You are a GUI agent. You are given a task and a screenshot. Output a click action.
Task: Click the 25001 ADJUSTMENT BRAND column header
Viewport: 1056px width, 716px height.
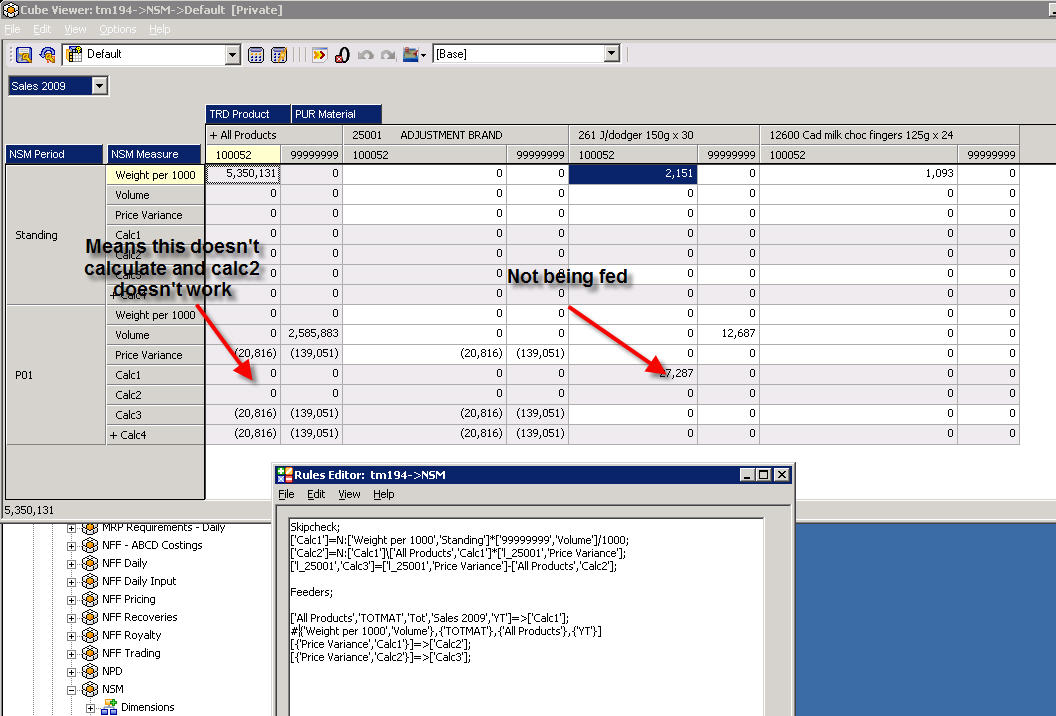[x=455, y=135]
